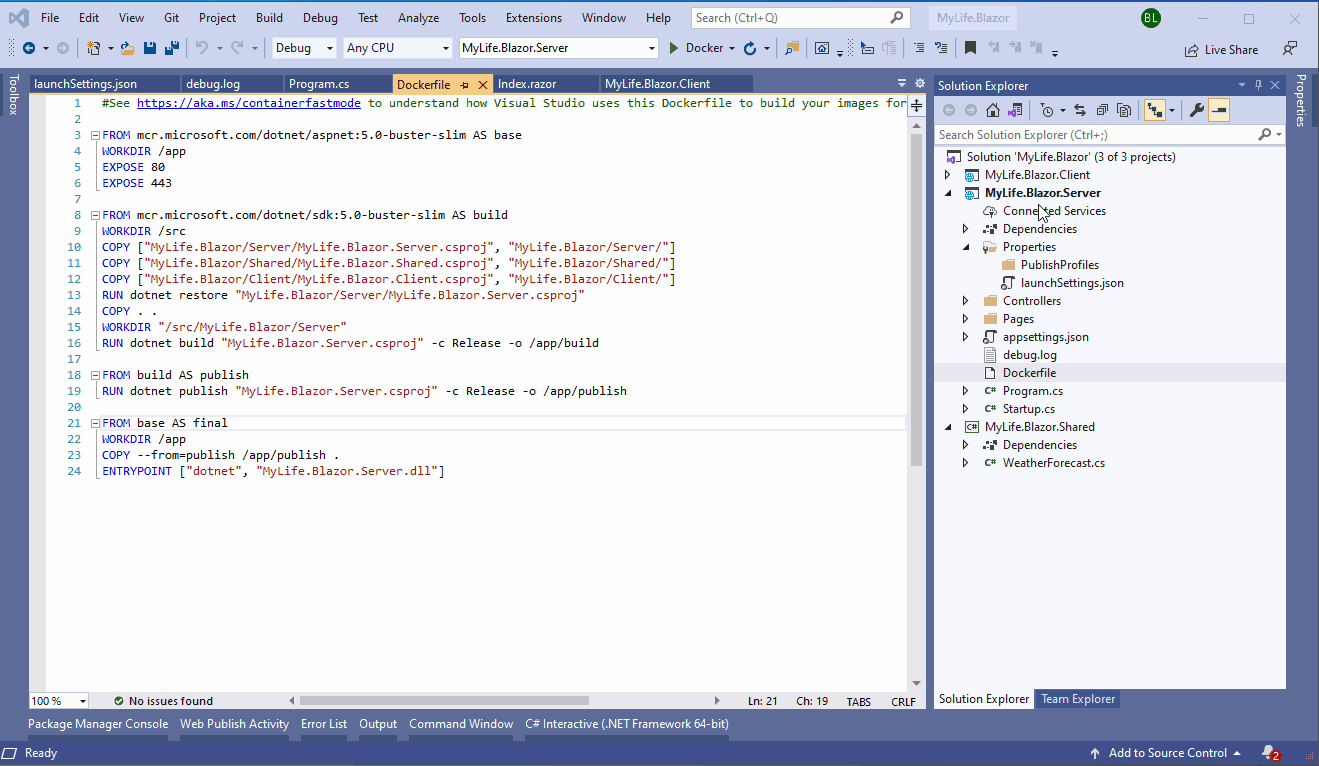The width and height of the screenshot is (1319, 766).
Task: Click Sync with Active Document icon
Action: point(1080,110)
